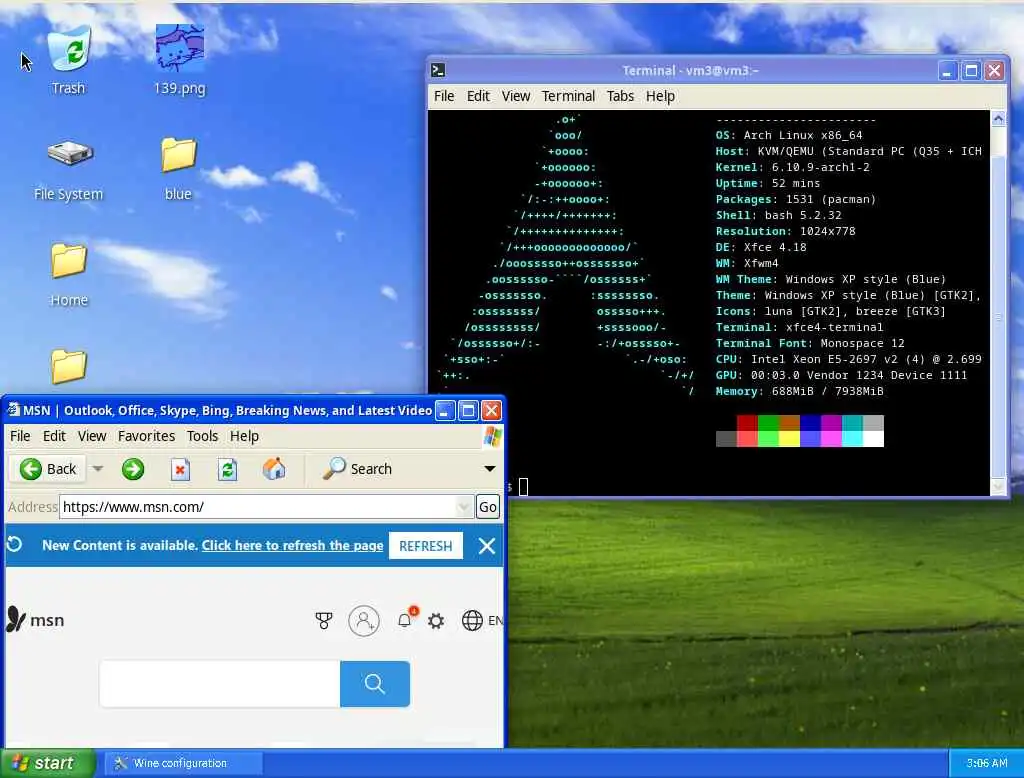Open the browser View menu
This screenshot has width=1024, height=778.
[x=92, y=436]
